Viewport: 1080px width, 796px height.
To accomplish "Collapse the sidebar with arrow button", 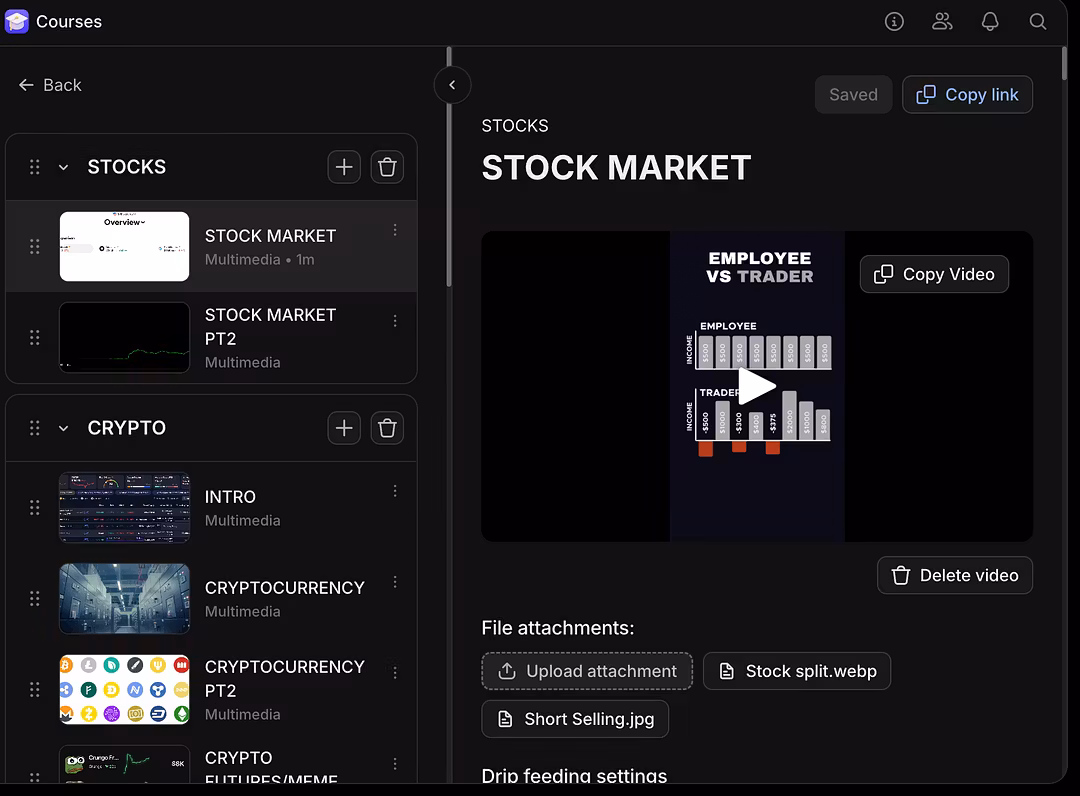I will 452,85.
